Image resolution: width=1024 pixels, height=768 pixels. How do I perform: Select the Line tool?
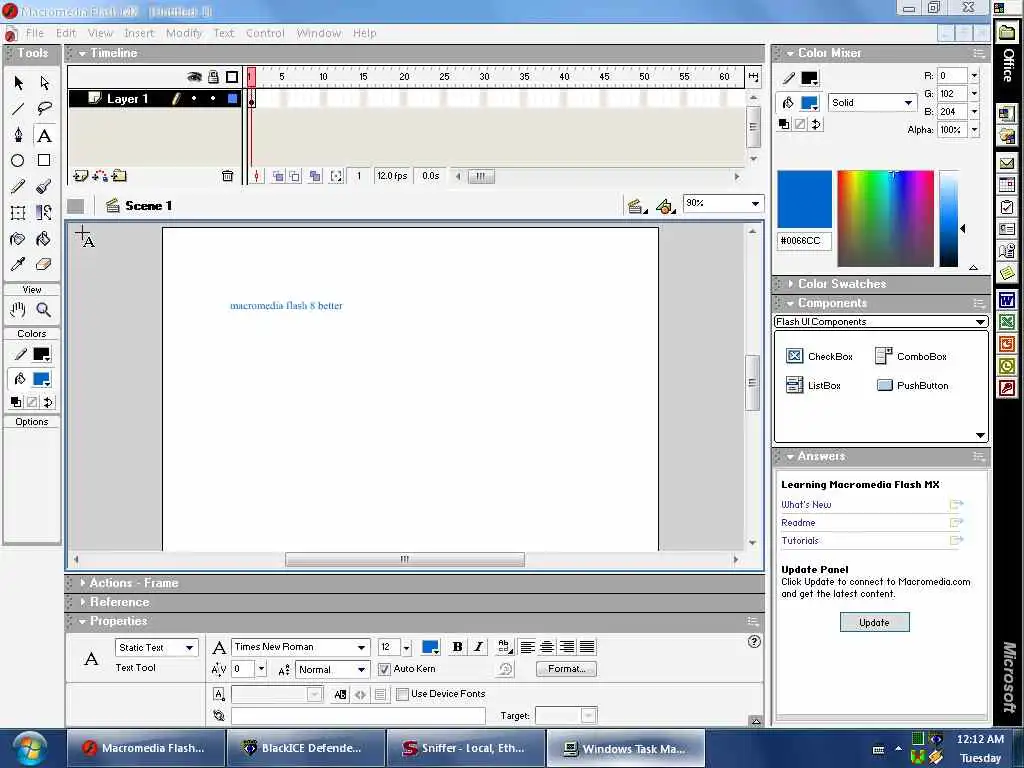click(x=18, y=108)
